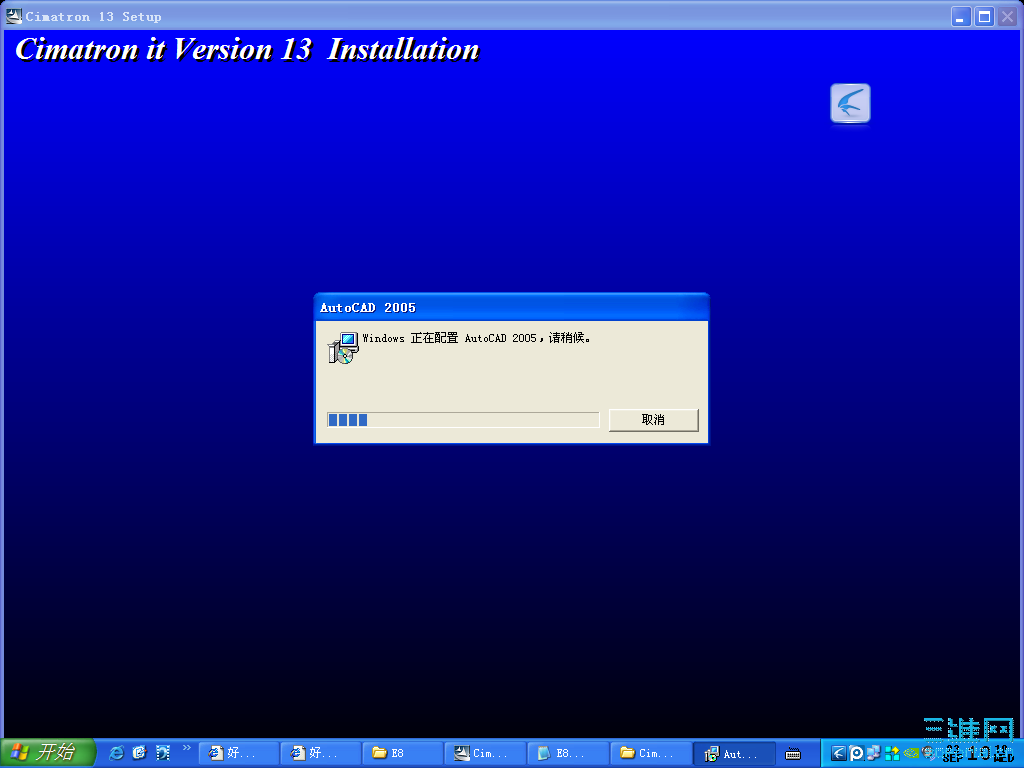This screenshot has height=768, width=1024.
Task: Click the cyan squares tray icon
Action: (x=891, y=754)
